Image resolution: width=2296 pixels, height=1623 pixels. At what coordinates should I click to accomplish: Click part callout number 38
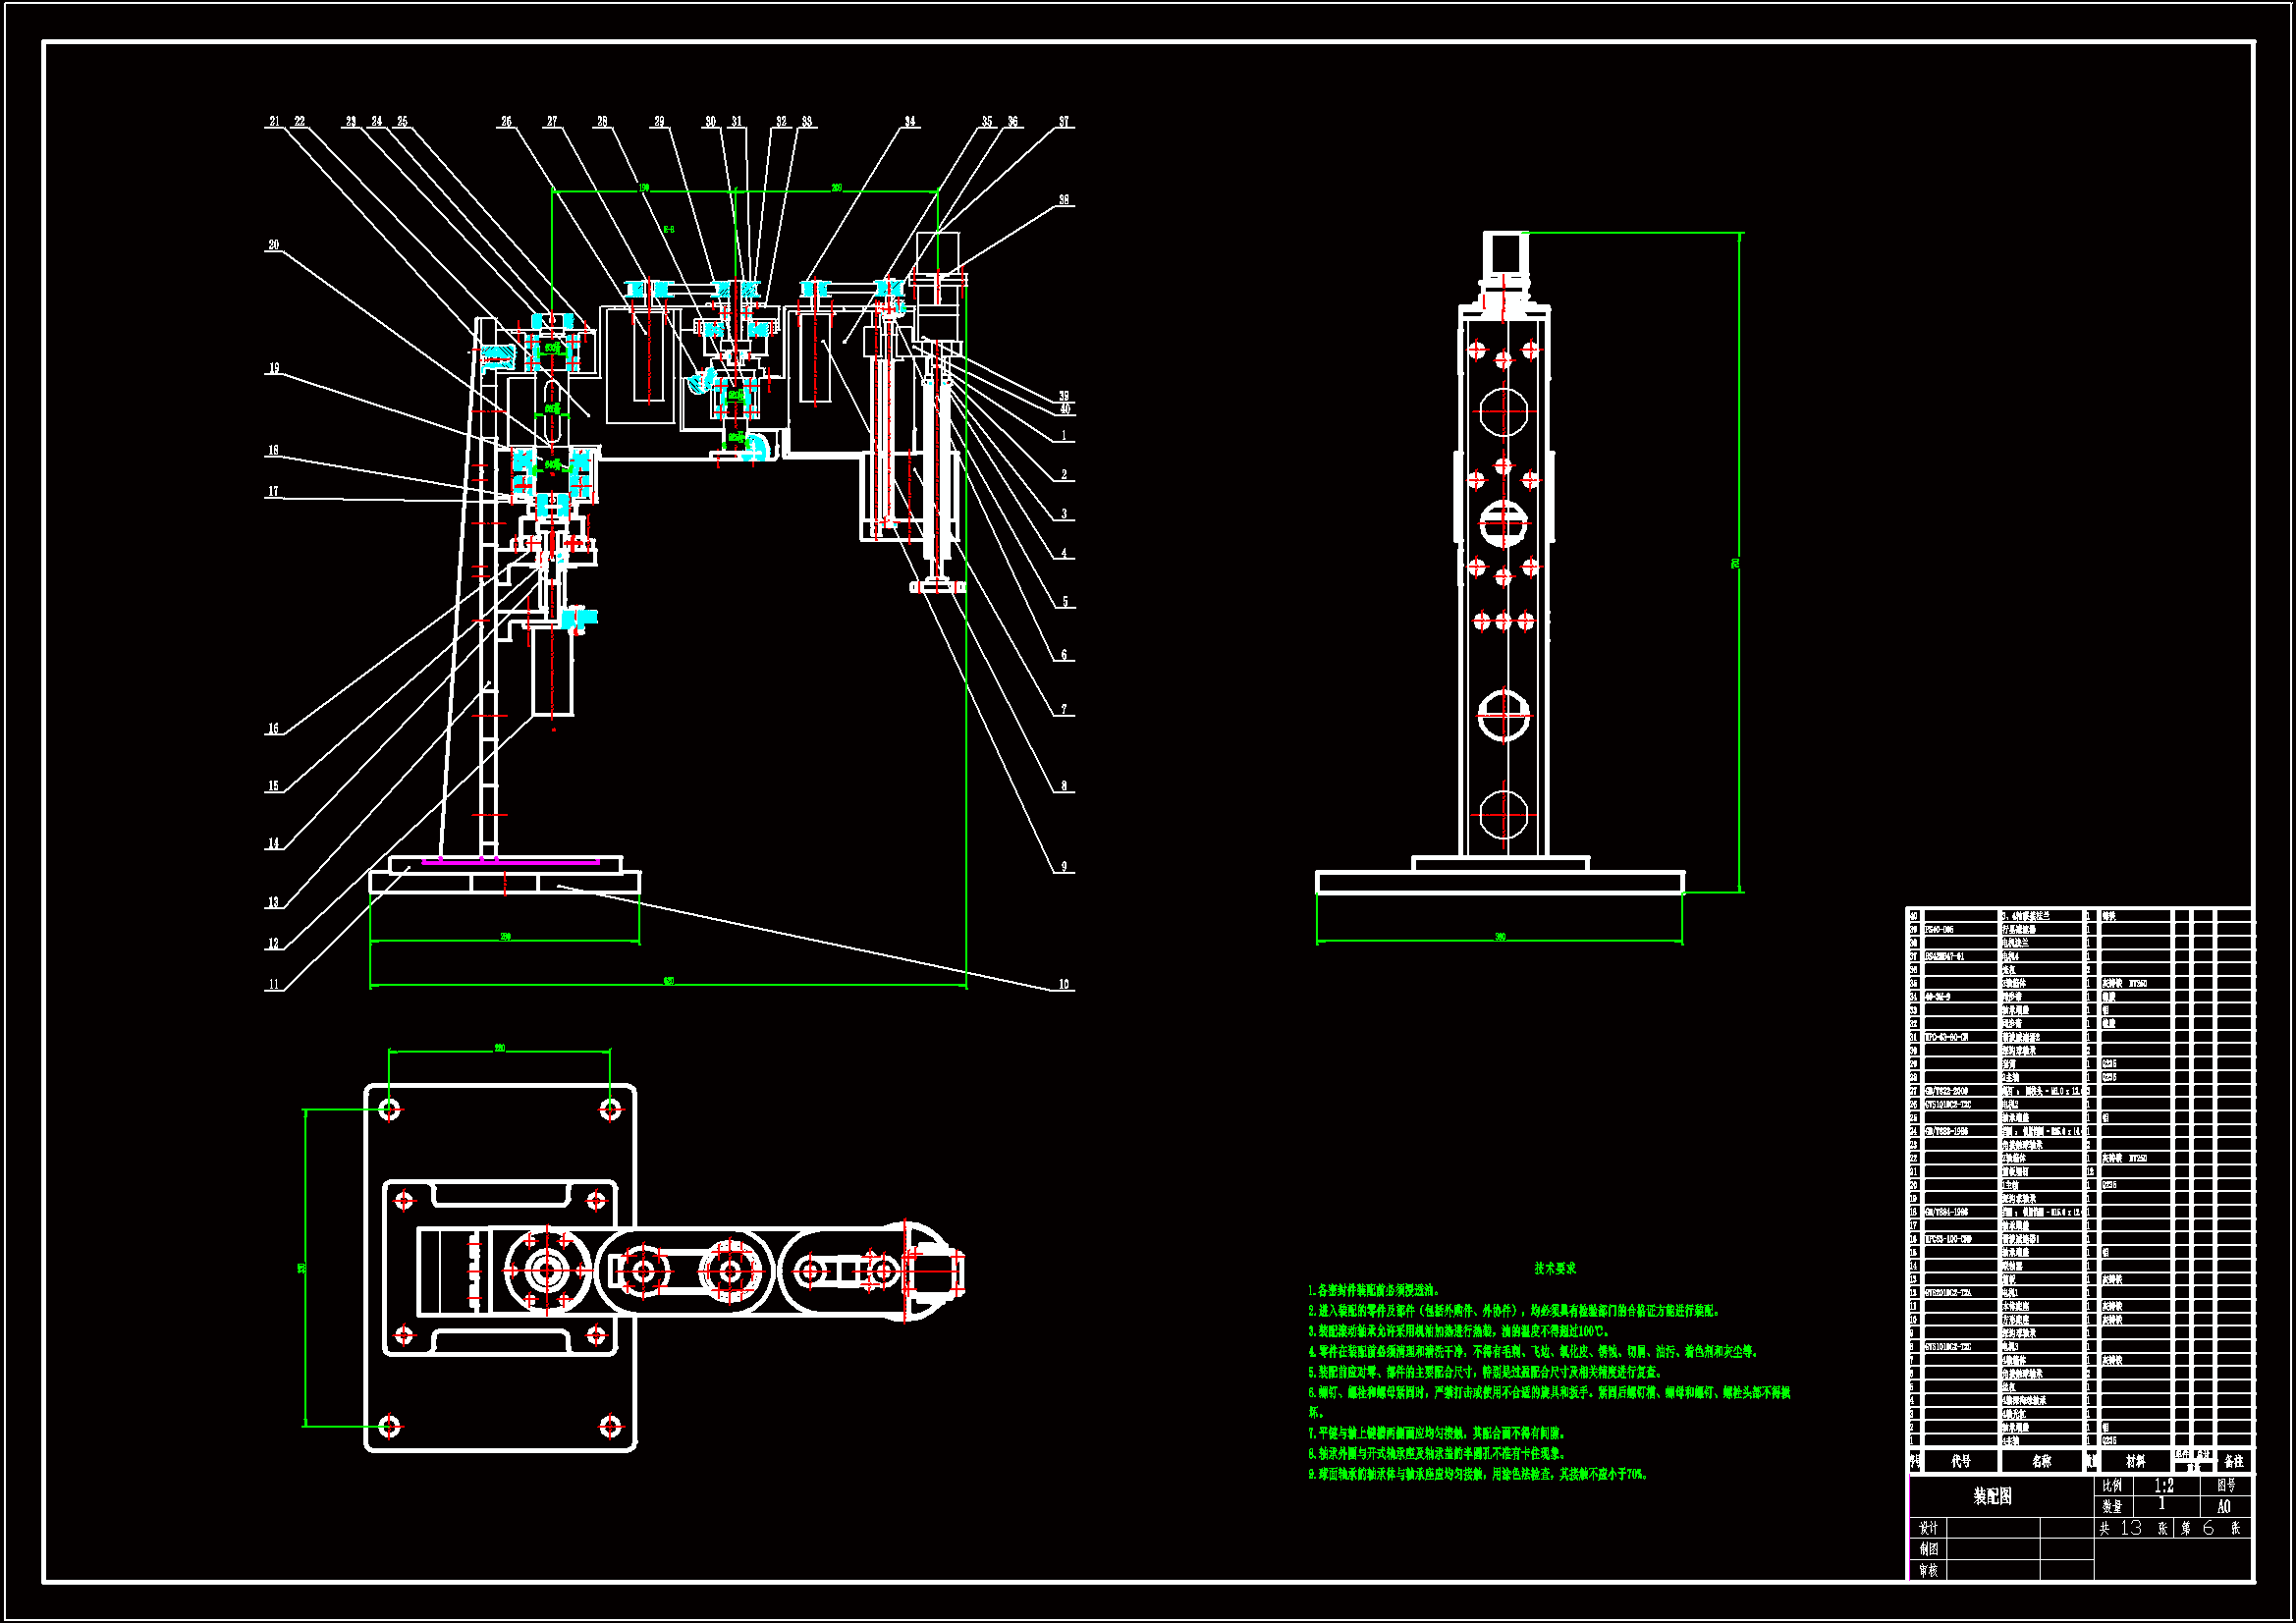click(x=1064, y=200)
